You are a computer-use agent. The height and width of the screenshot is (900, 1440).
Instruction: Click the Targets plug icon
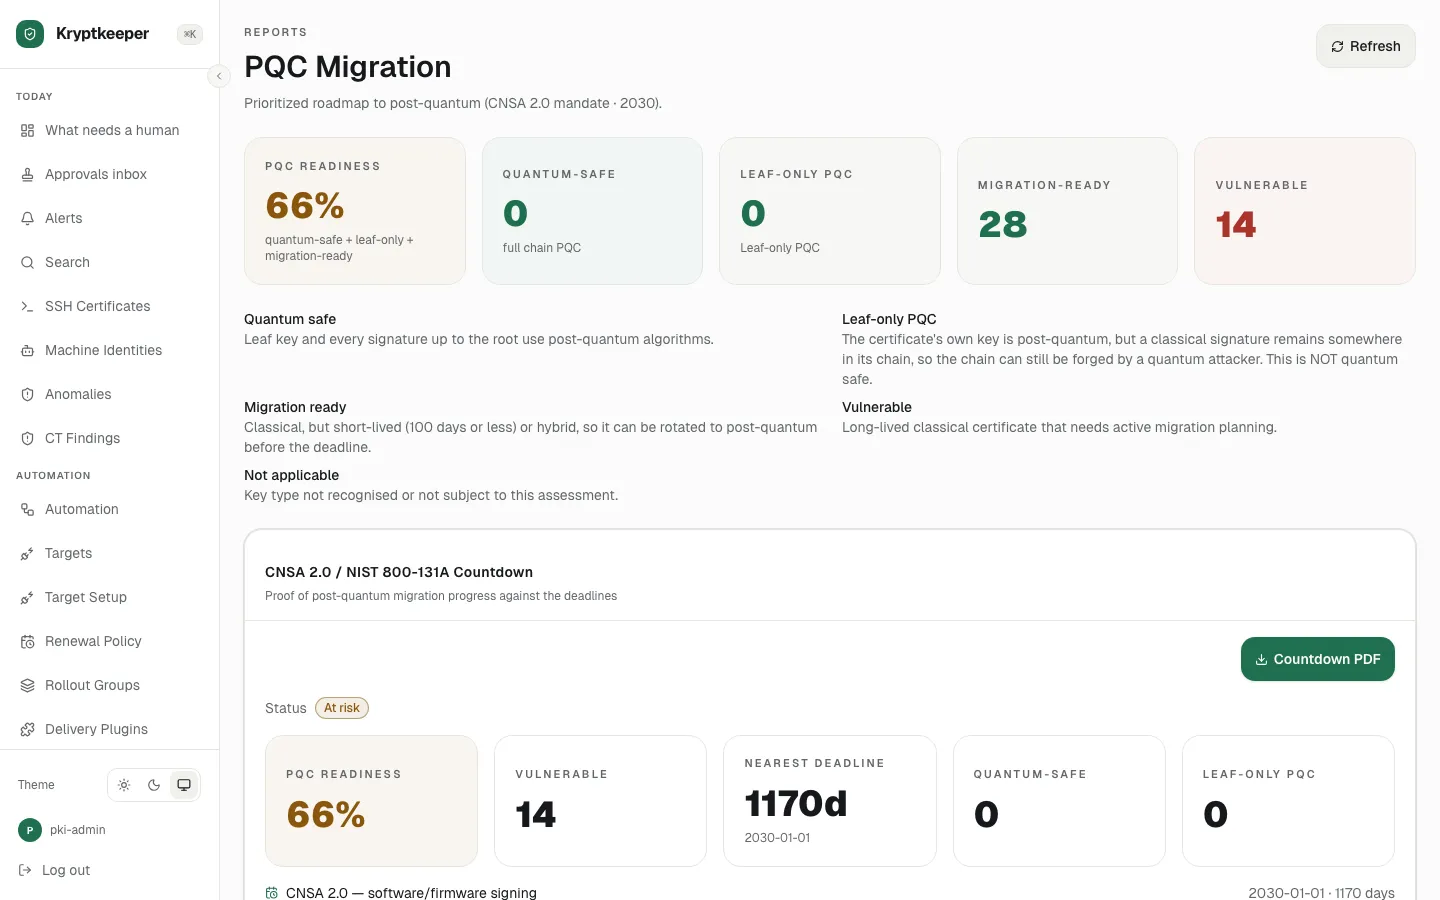(28, 553)
